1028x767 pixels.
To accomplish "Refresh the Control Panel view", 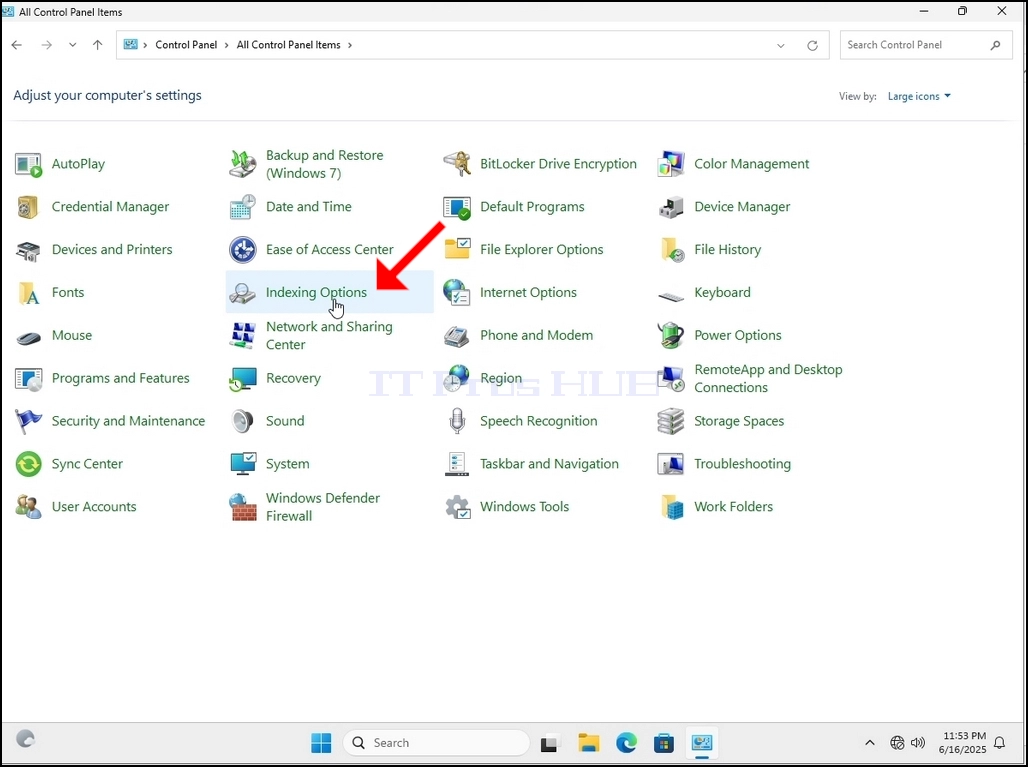I will (812, 45).
